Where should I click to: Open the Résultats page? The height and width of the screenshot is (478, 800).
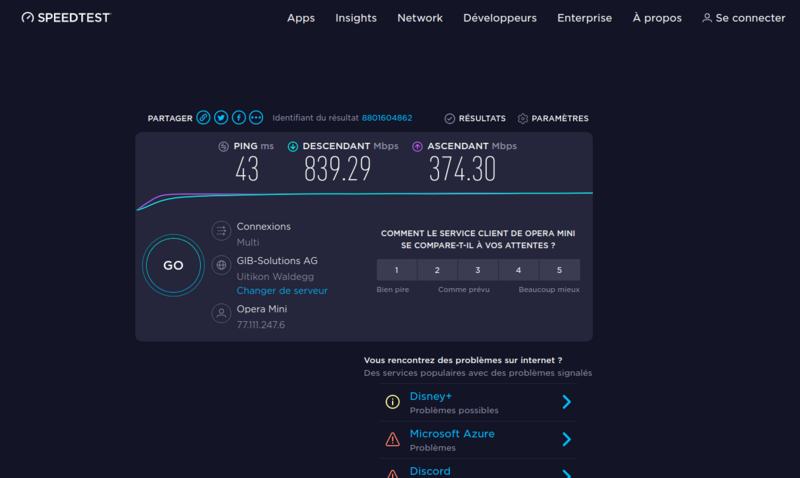click(x=482, y=118)
